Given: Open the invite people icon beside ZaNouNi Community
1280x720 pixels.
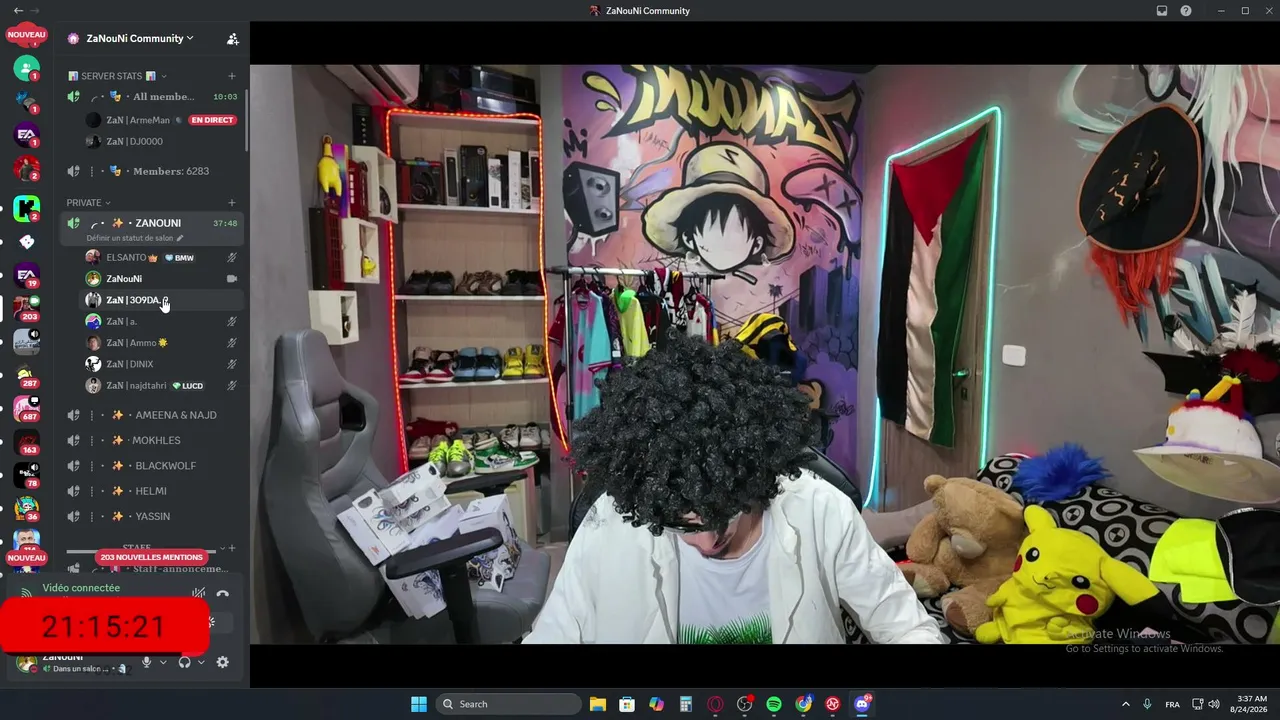Looking at the screenshot, I should pyautogui.click(x=233, y=39).
